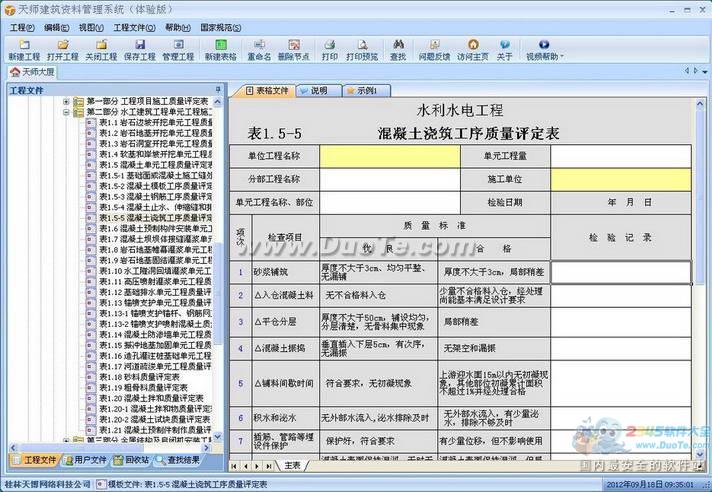Go to last sheet navigation arrow
712x492 pixels.
pyautogui.click(x=269, y=466)
